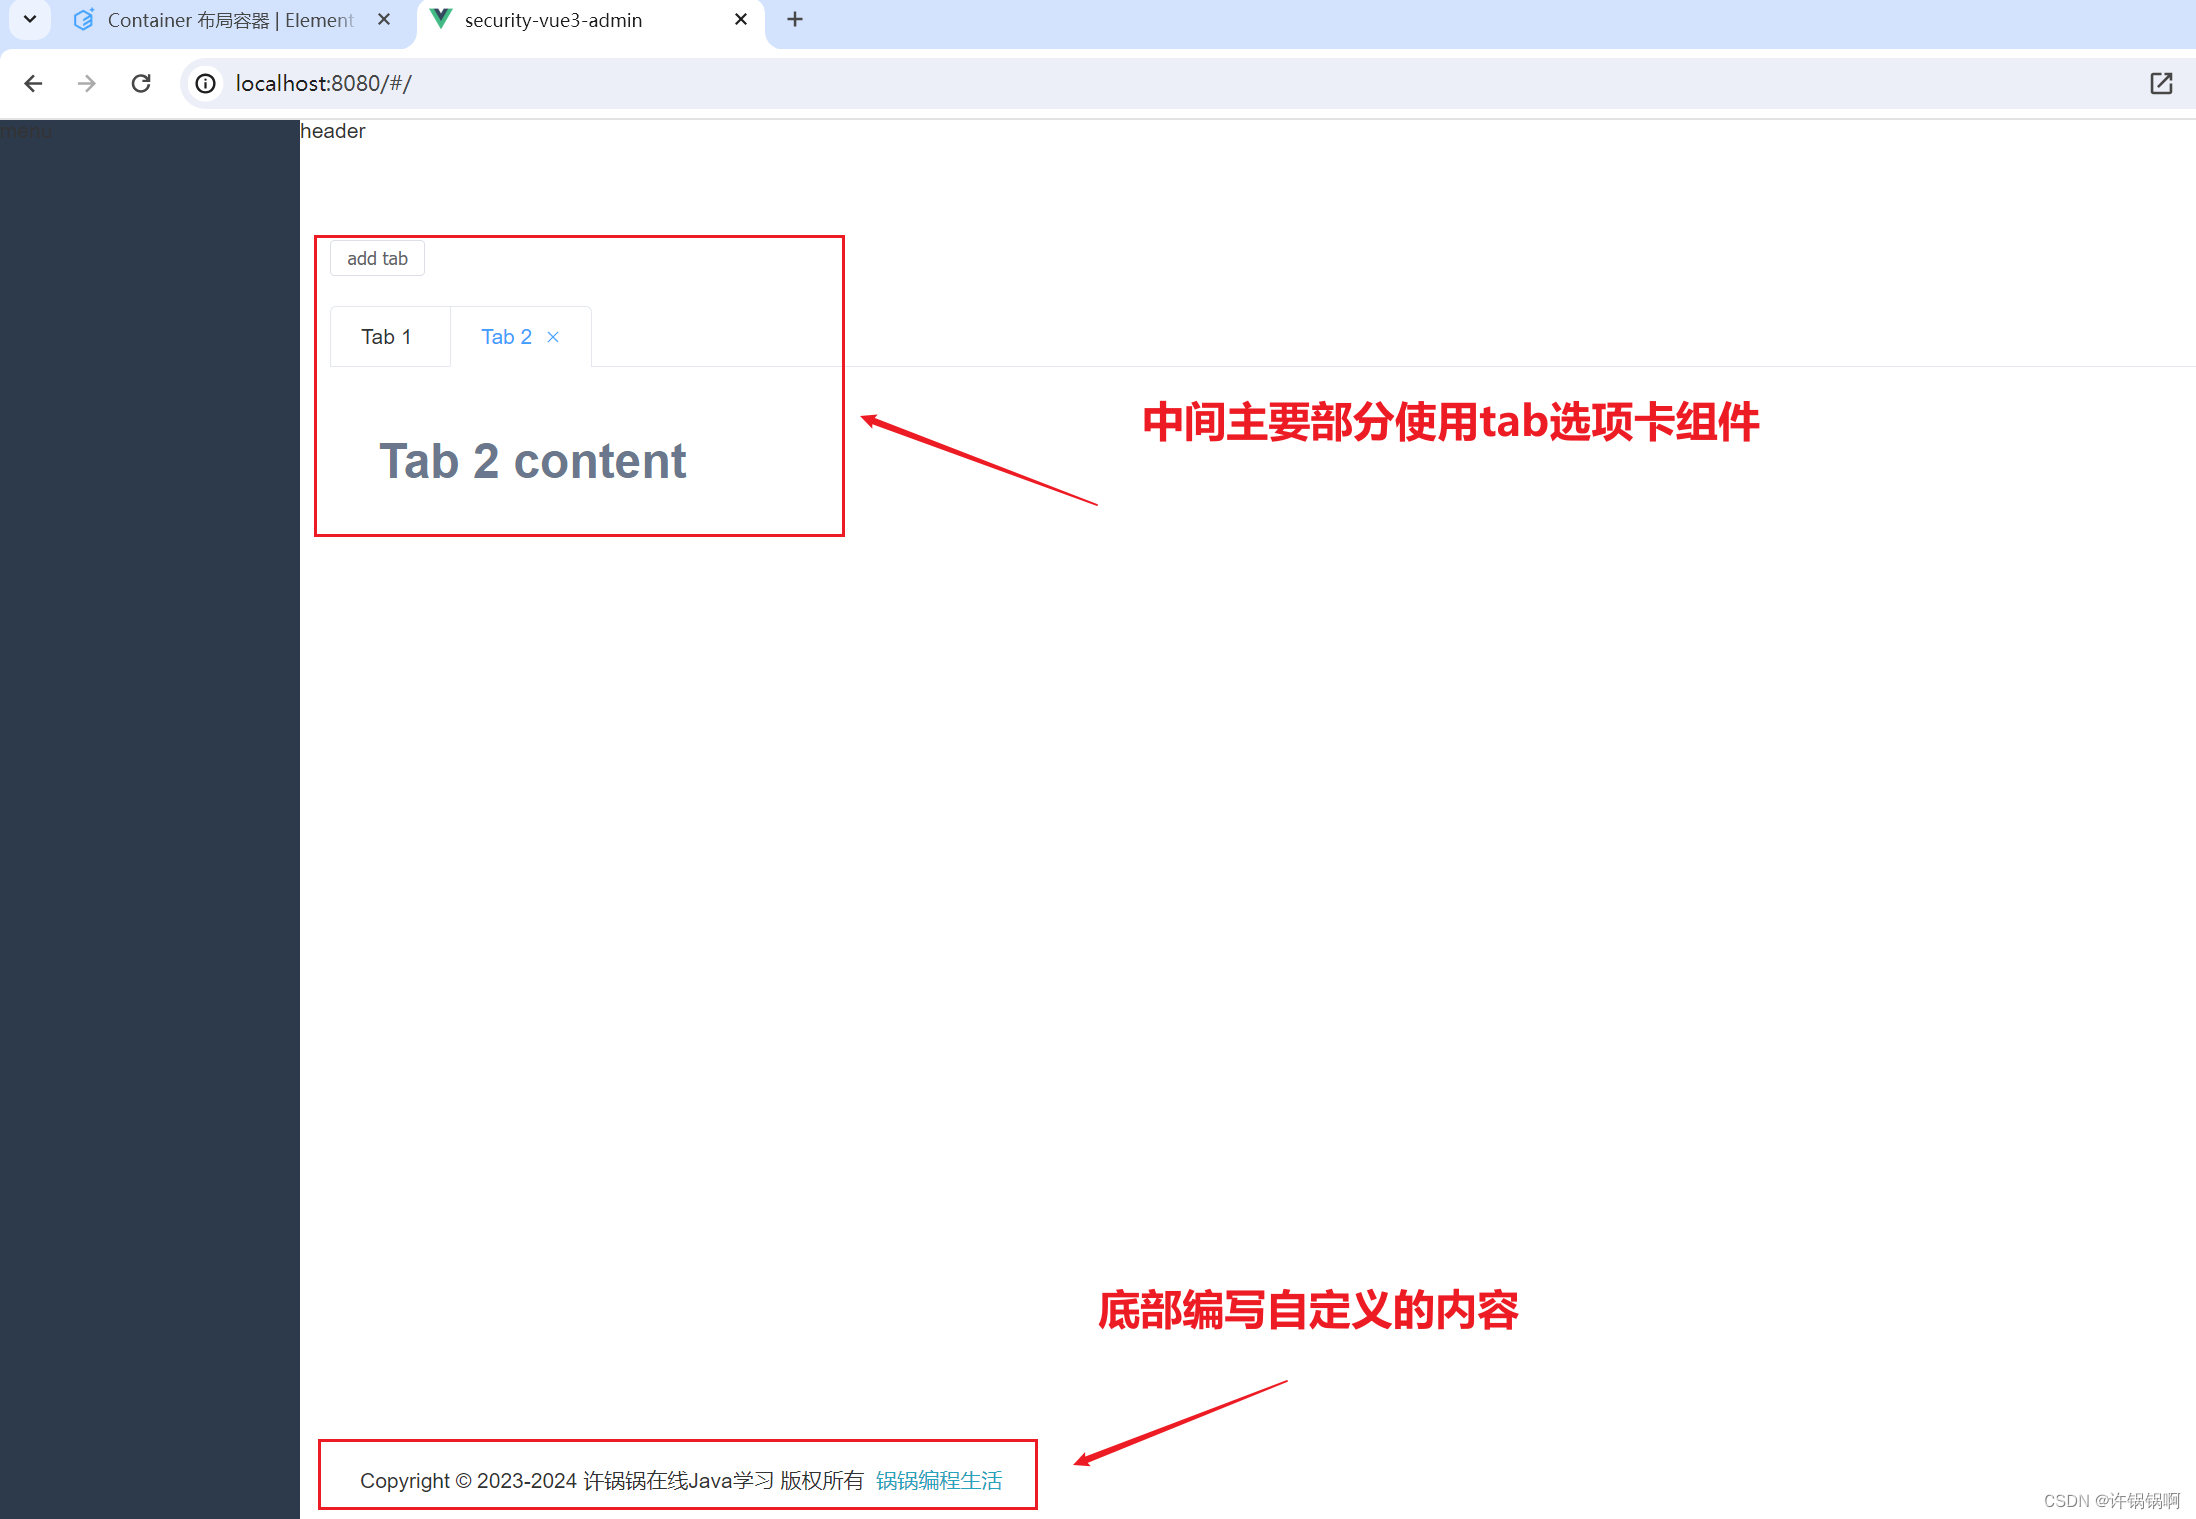Viewport: 2196px width, 1519px height.
Task: View site information icon in address bar
Action: pyautogui.click(x=206, y=83)
